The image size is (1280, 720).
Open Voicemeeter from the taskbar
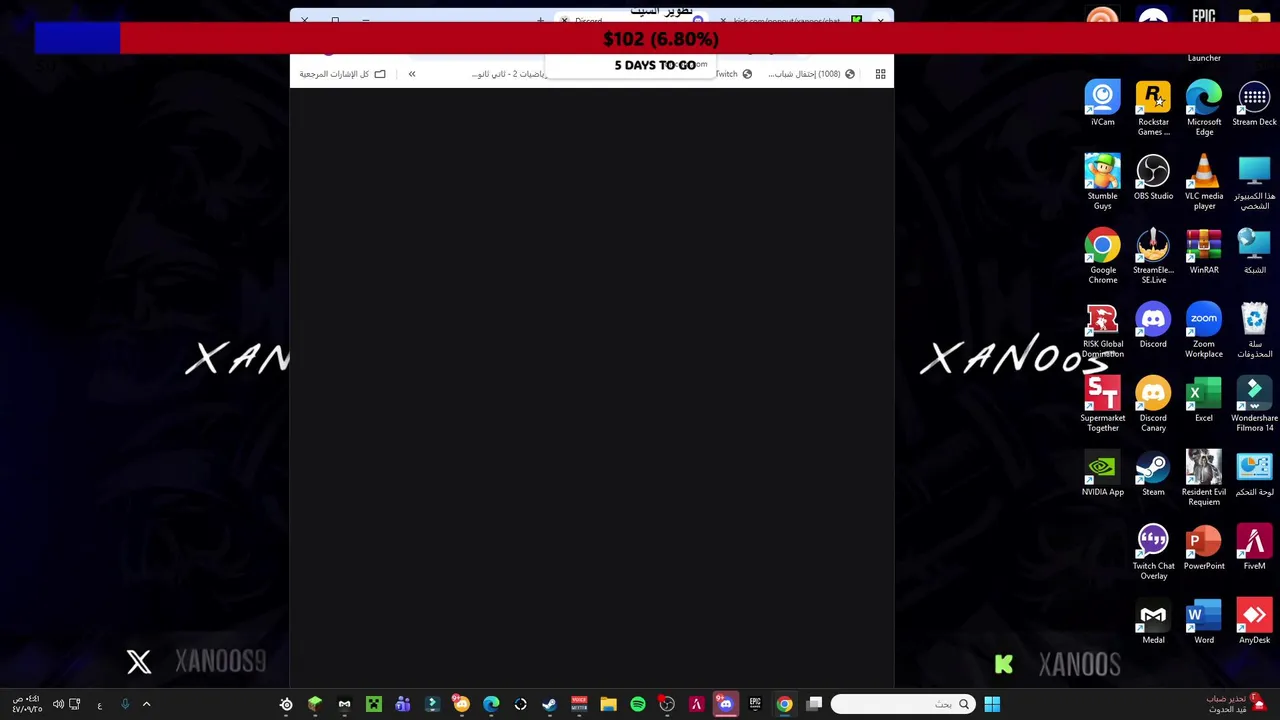[x=579, y=704]
